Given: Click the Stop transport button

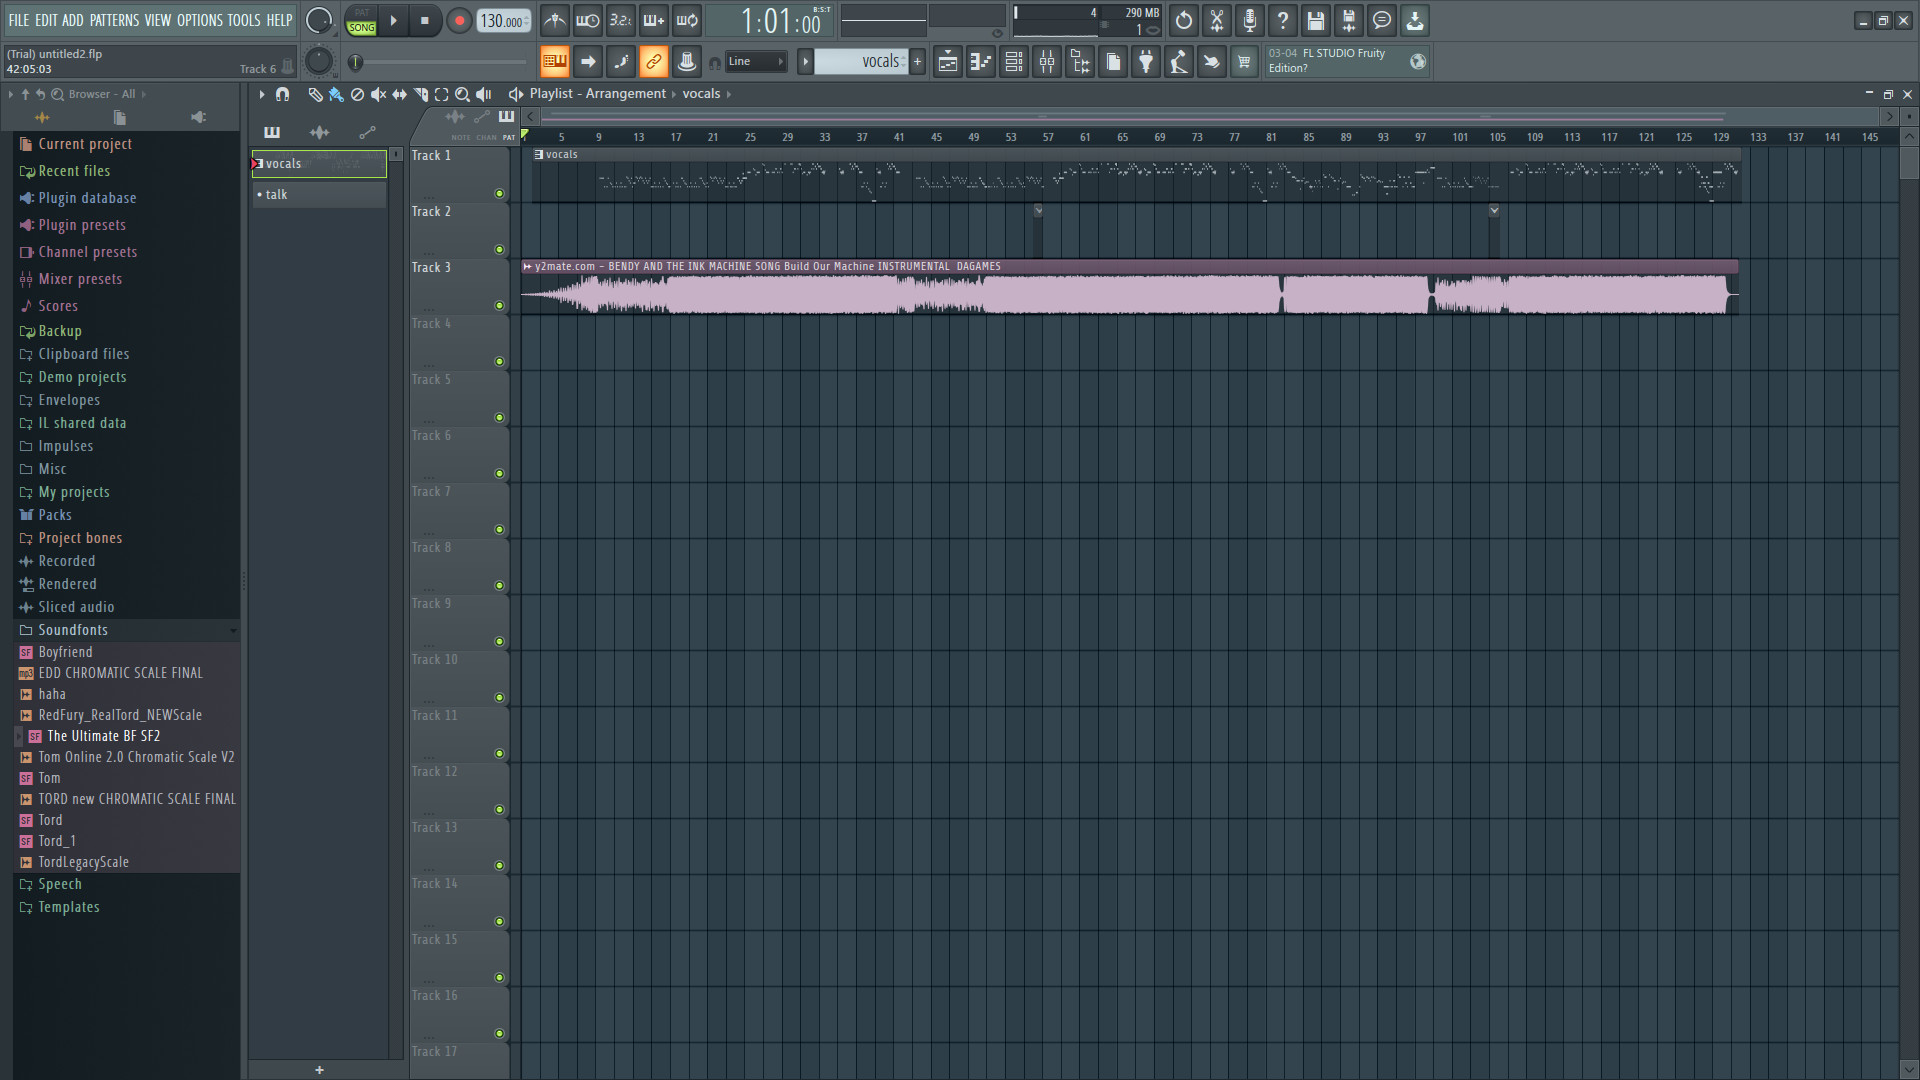Looking at the screenshot, I should point(425,20).
